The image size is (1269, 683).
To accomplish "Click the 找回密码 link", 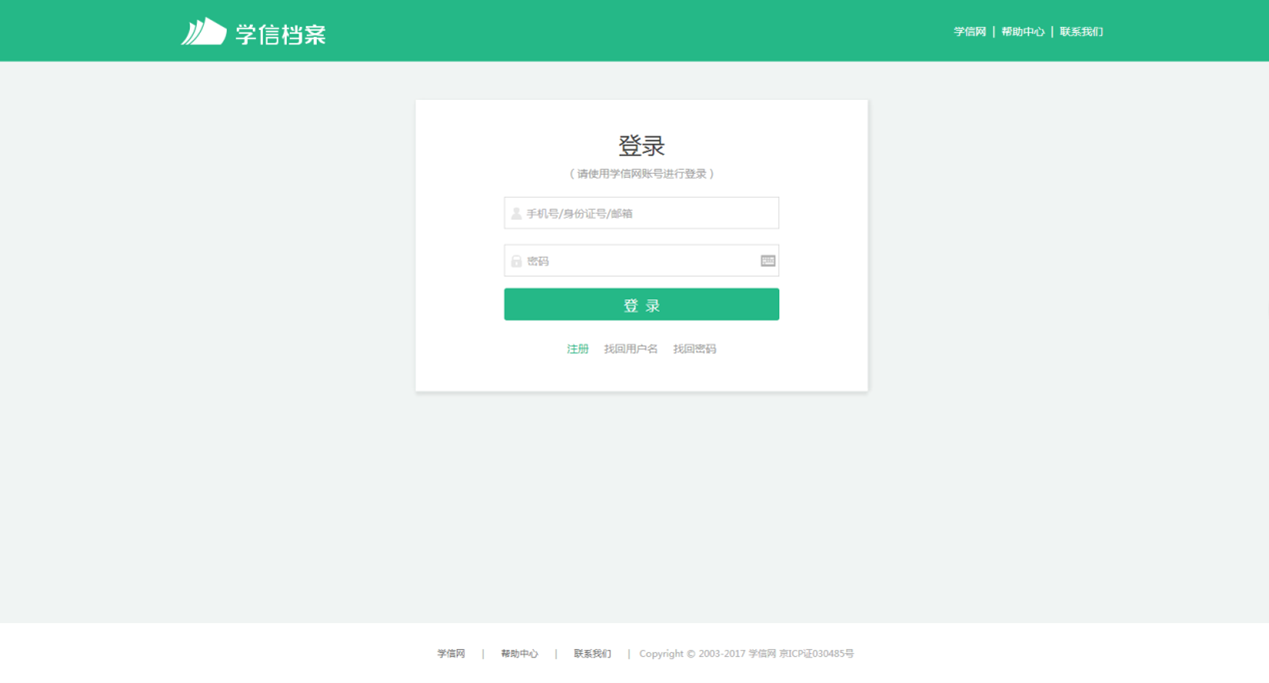I will click(694, 349).
